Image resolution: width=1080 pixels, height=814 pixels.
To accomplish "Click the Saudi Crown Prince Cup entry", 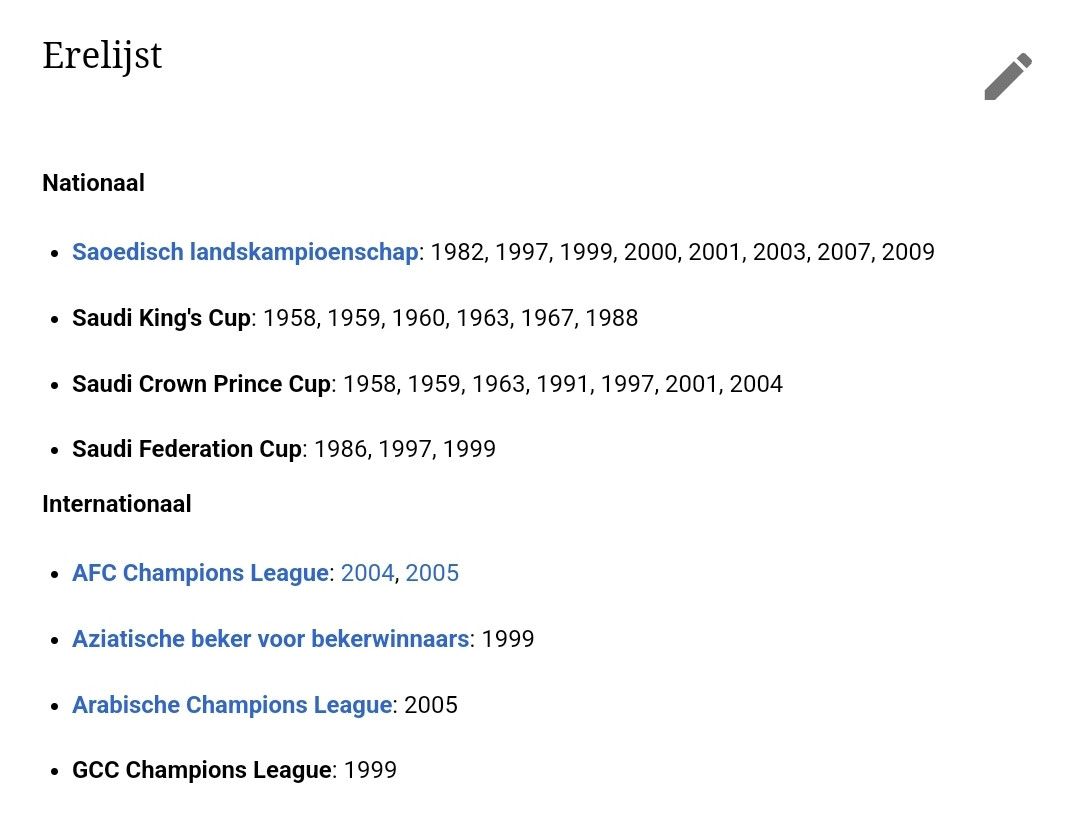I will tap(201, 384).
